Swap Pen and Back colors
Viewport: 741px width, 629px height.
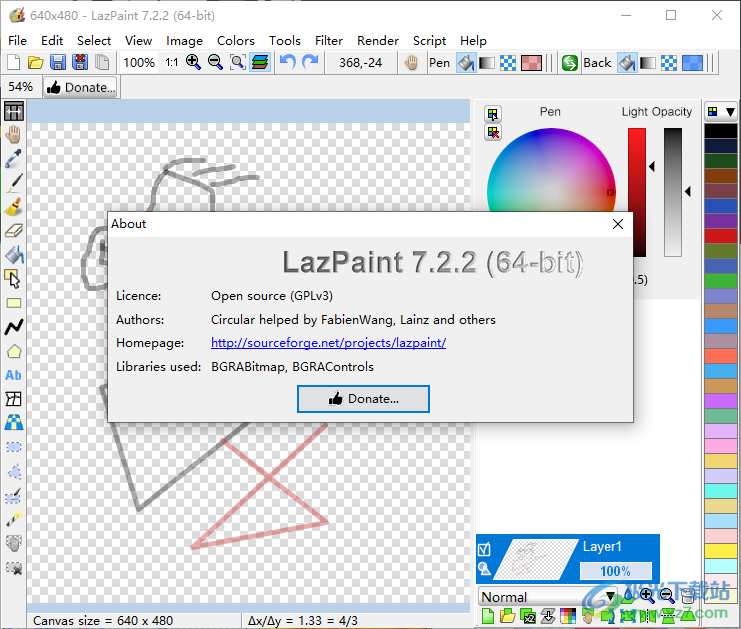570,63
